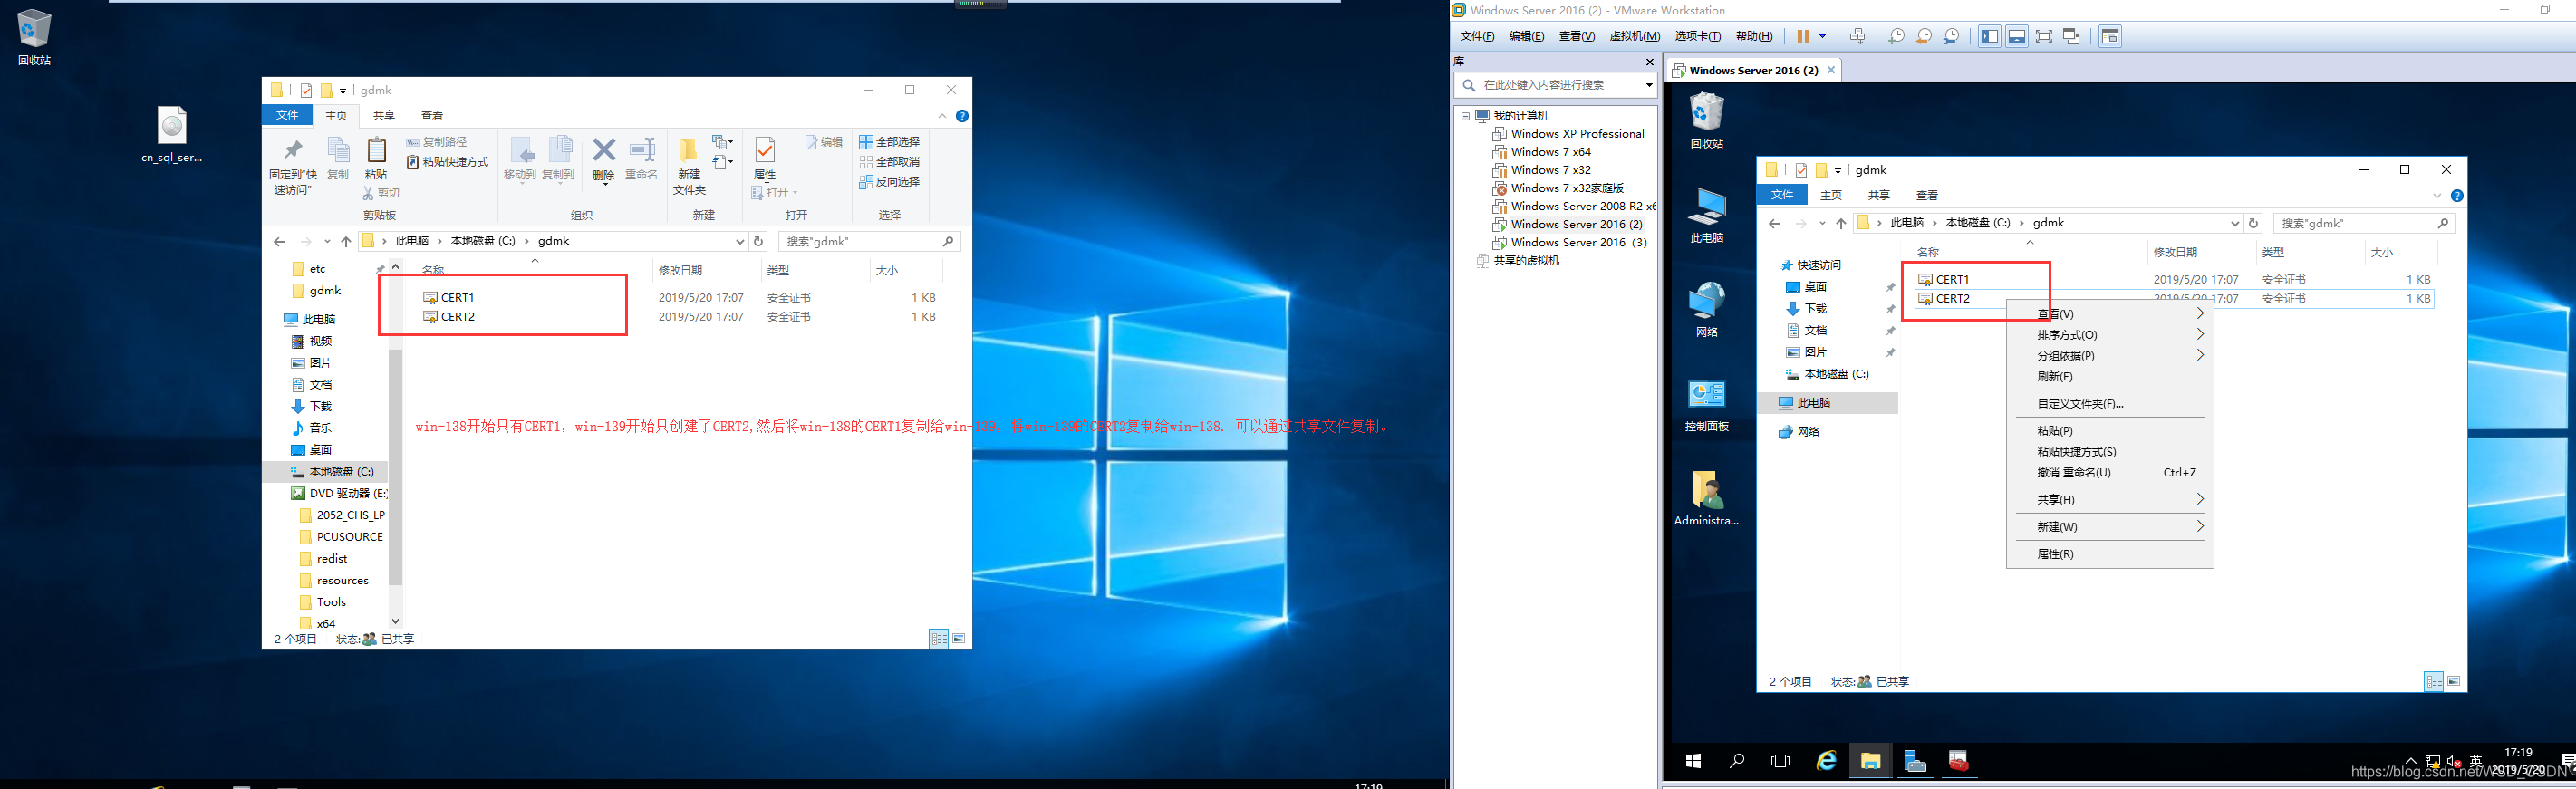Click Start button in VM taskbar
This screenshot has width=2576, height=789.
click(x=1693, y=761)
